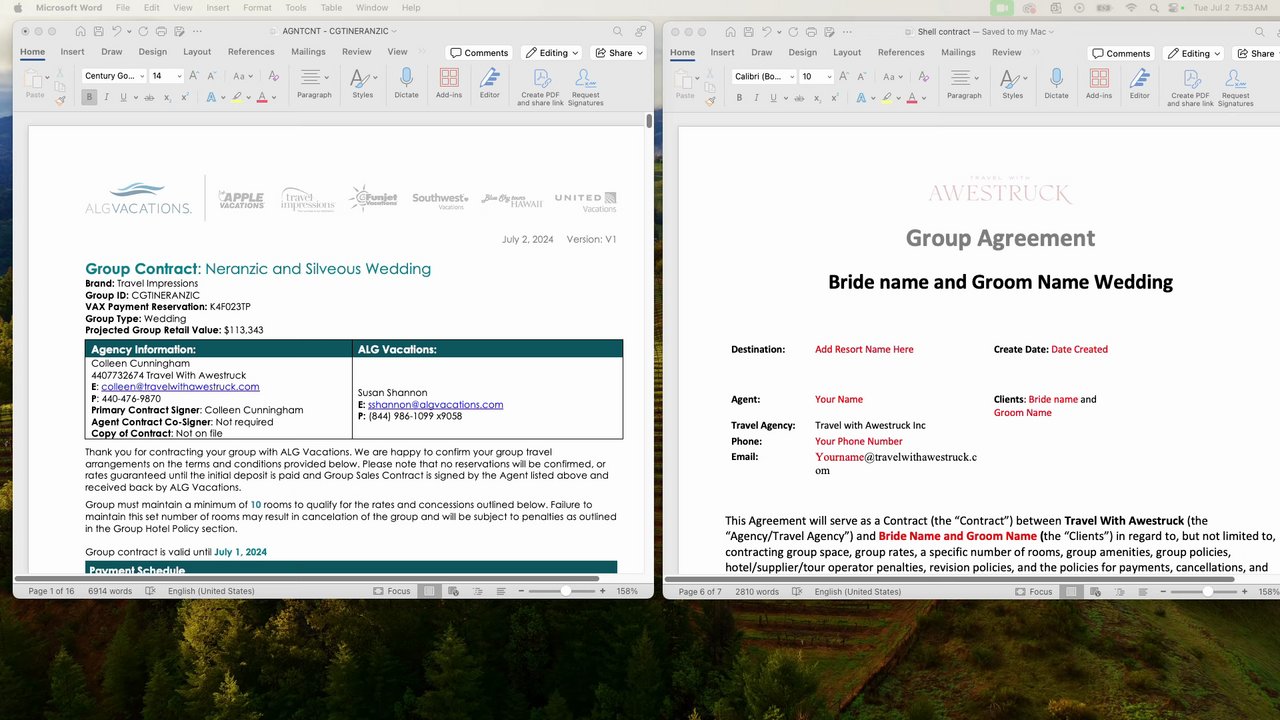Toggle Strikethrough in the Shell contract window
The height and width of the screenshot is (720, 1280).
[799, 98]
